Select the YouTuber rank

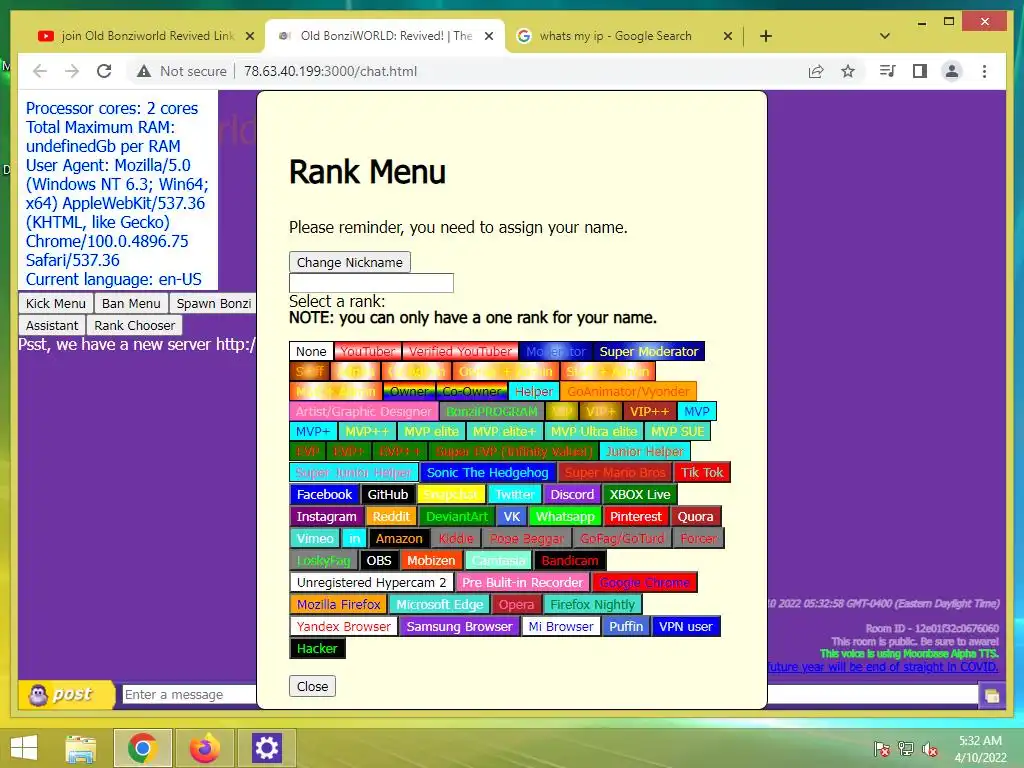(368, 351)
